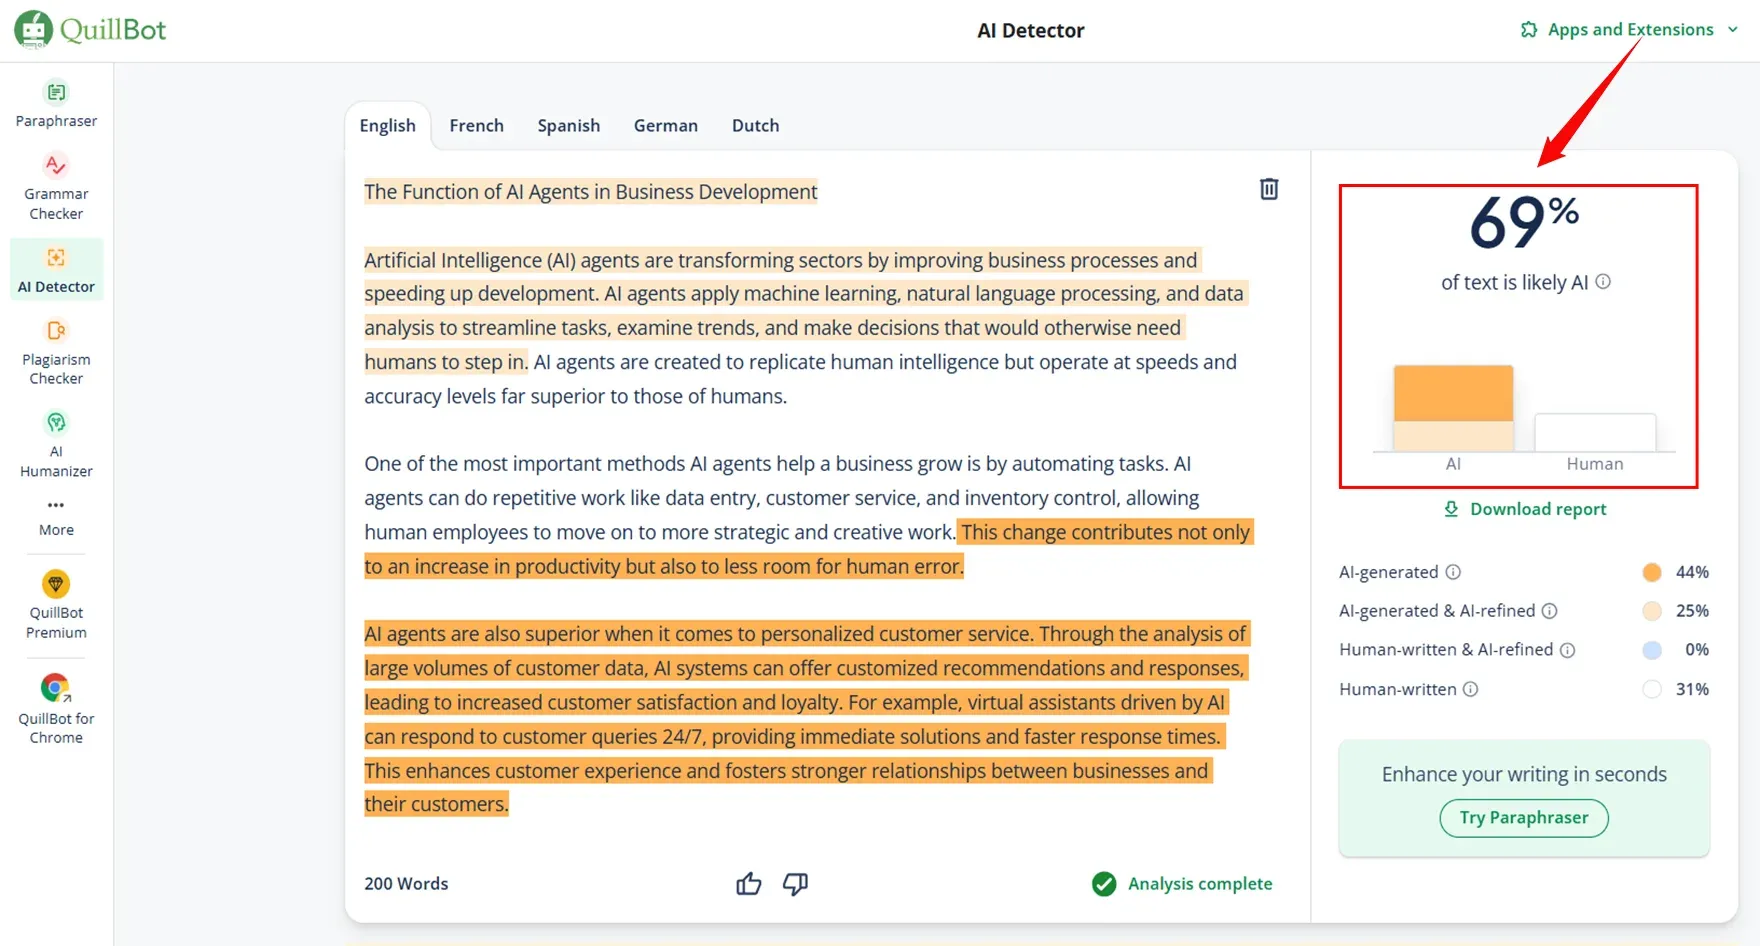The image size is (1760, 946).
Task: Click info icon next to Human-written
Action: 1470,689
